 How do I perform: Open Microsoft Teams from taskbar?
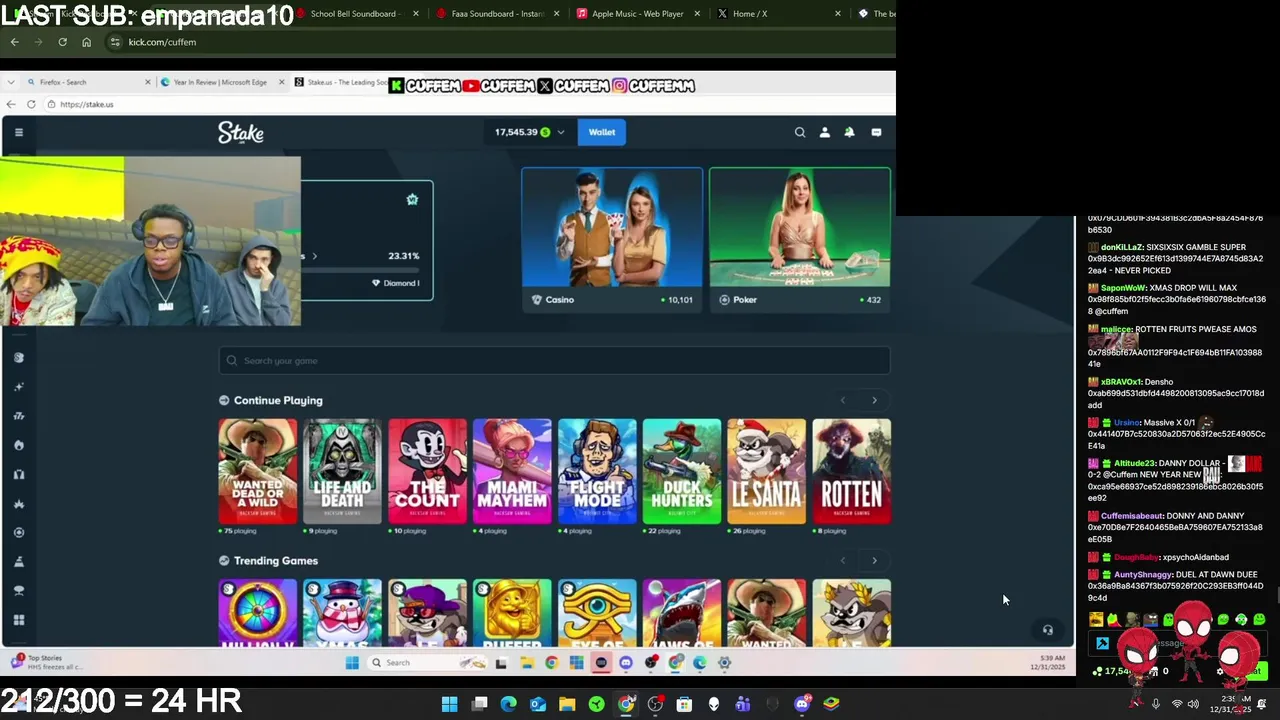743,704
